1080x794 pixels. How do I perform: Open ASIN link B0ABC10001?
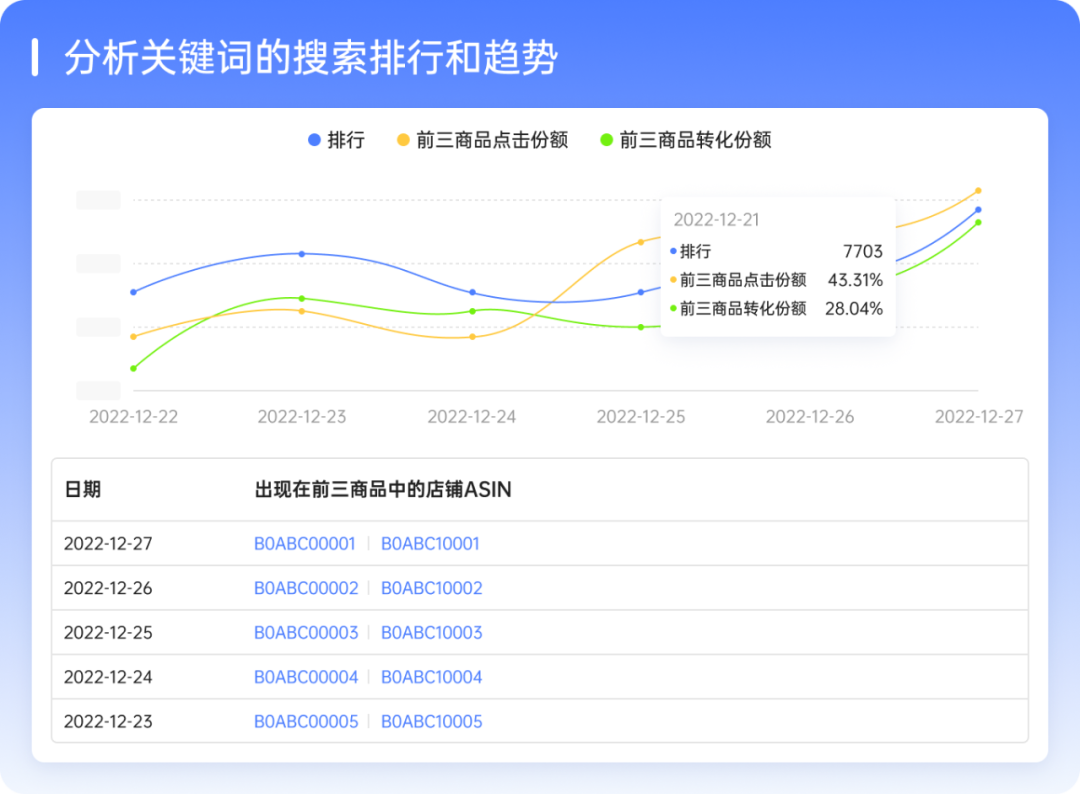click(430, 543)
